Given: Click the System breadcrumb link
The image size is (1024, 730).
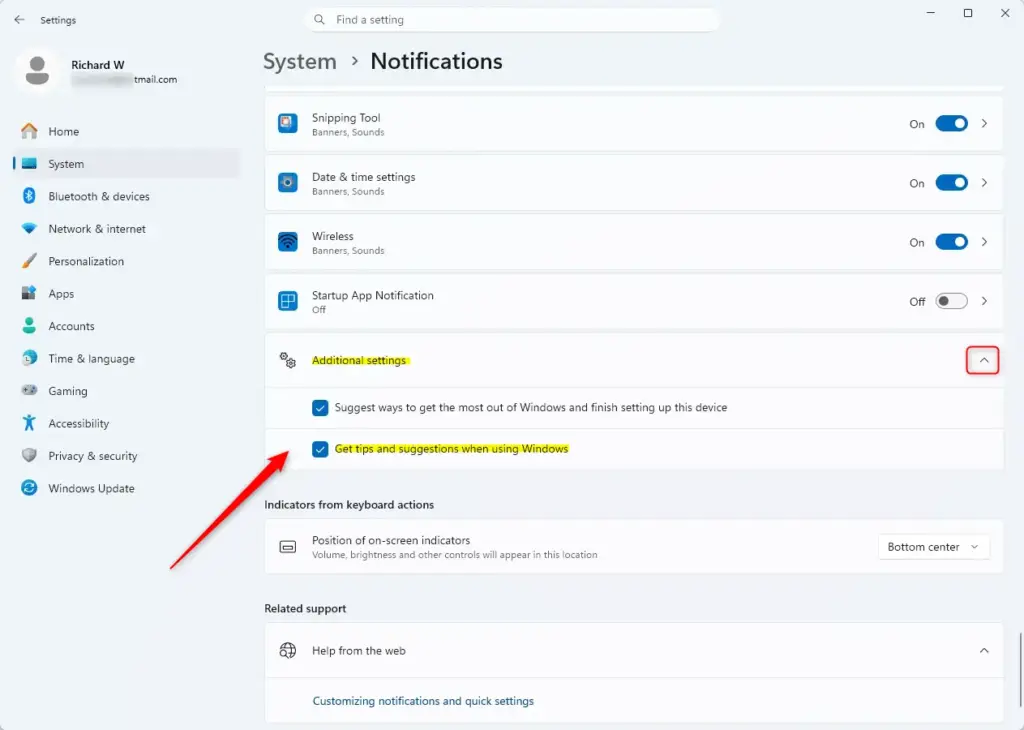Looking at the screenshot, I should (300, 61).
